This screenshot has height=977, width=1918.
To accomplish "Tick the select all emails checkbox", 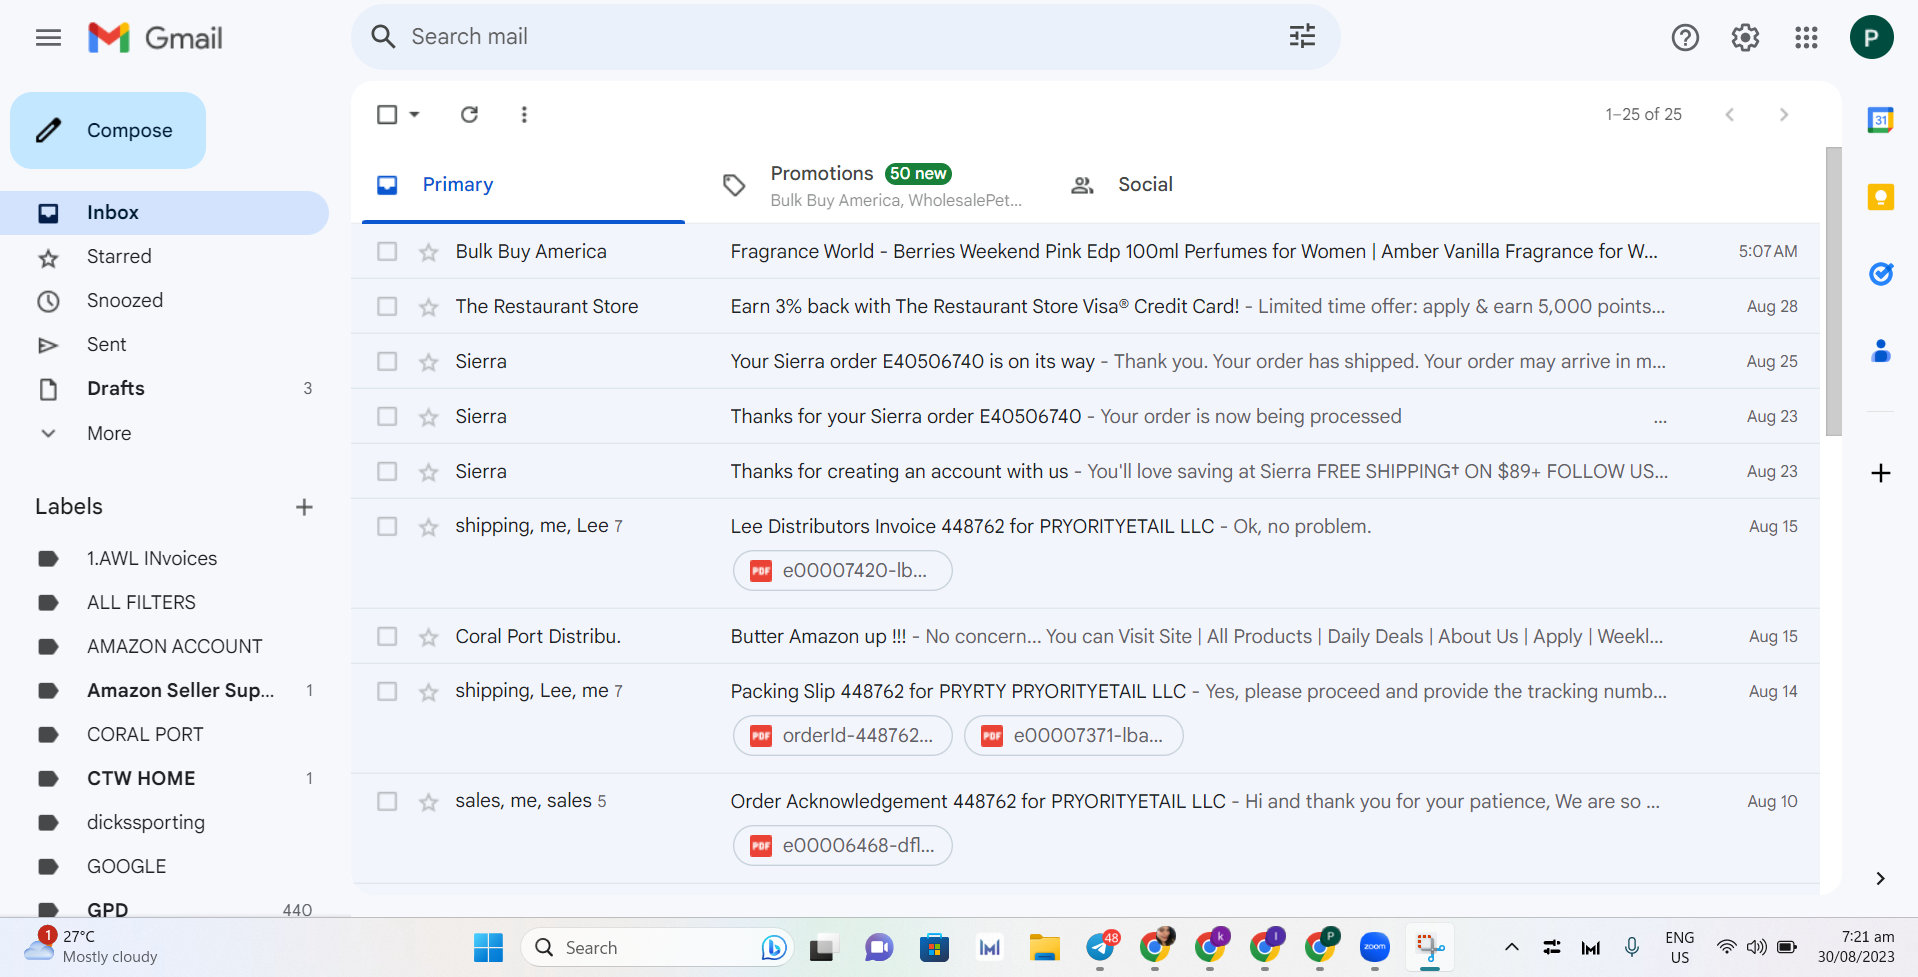I will (x=387, y=114).
